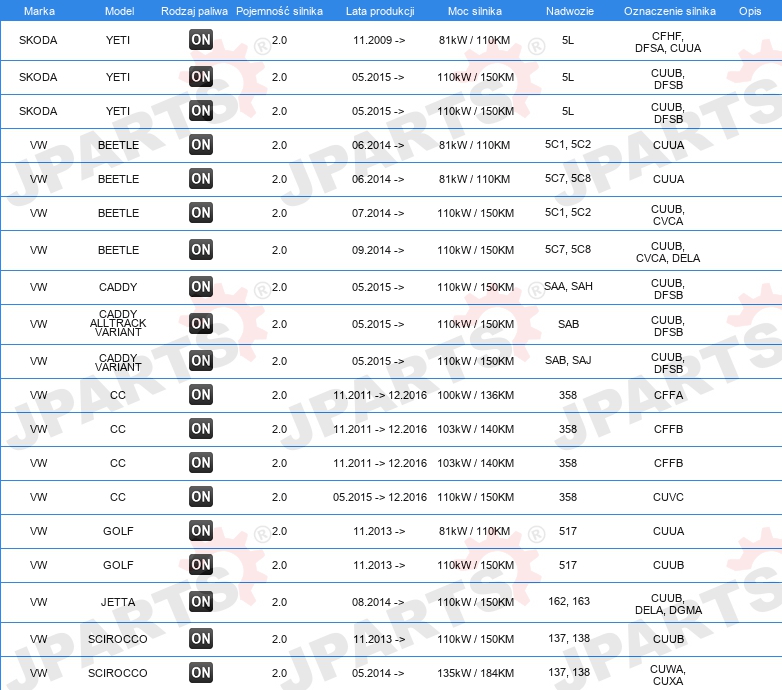
Task: Click the ON icon in the Beetle 06.2014 5C7, 5C8 row
Action: point(201,178)
